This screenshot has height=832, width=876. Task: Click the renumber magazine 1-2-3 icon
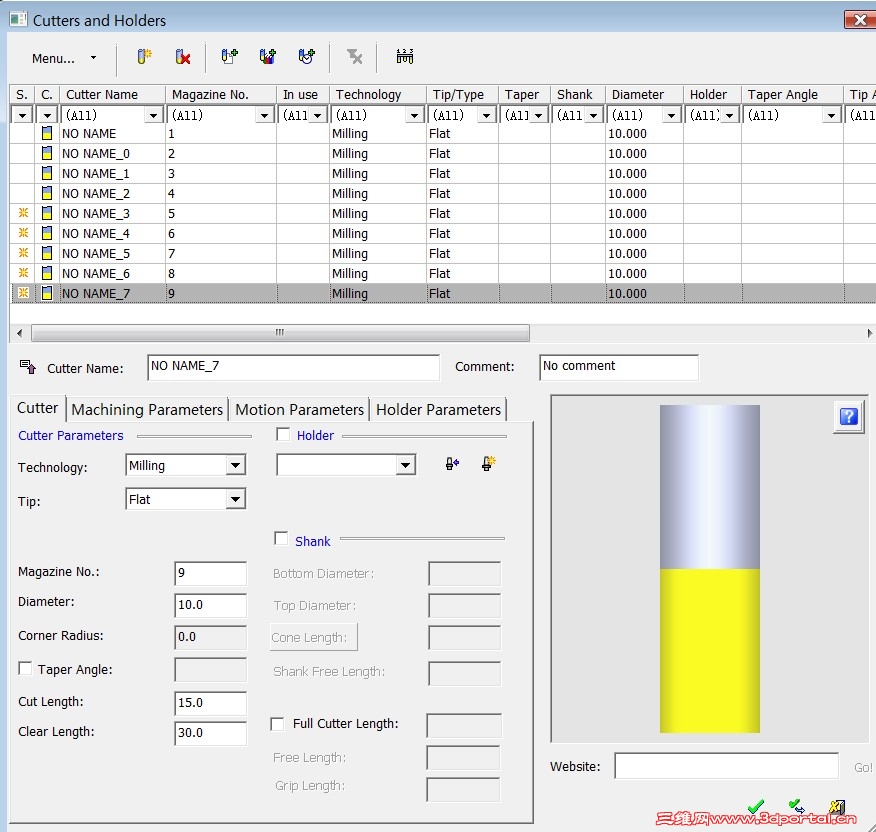[x=404, y=56]
